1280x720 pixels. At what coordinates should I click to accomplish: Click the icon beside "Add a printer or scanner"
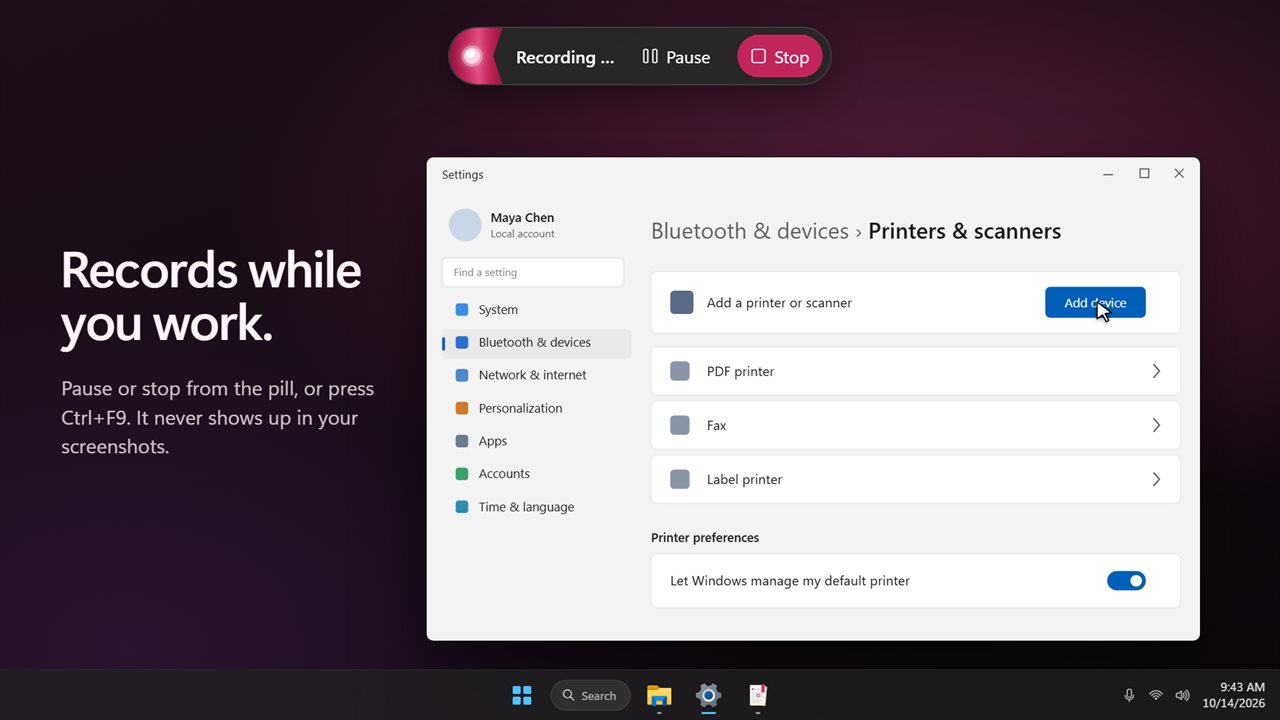click(681, 302)
